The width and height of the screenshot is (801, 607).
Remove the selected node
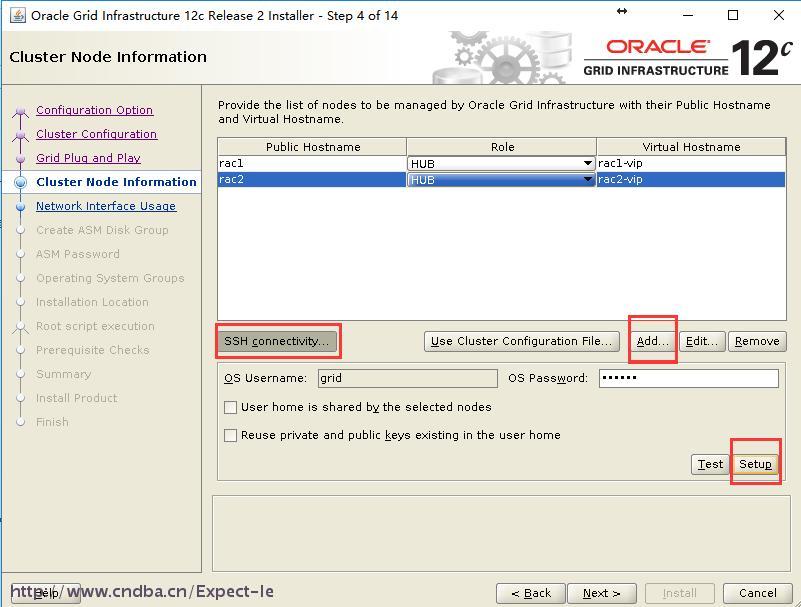tap(757, 341)
